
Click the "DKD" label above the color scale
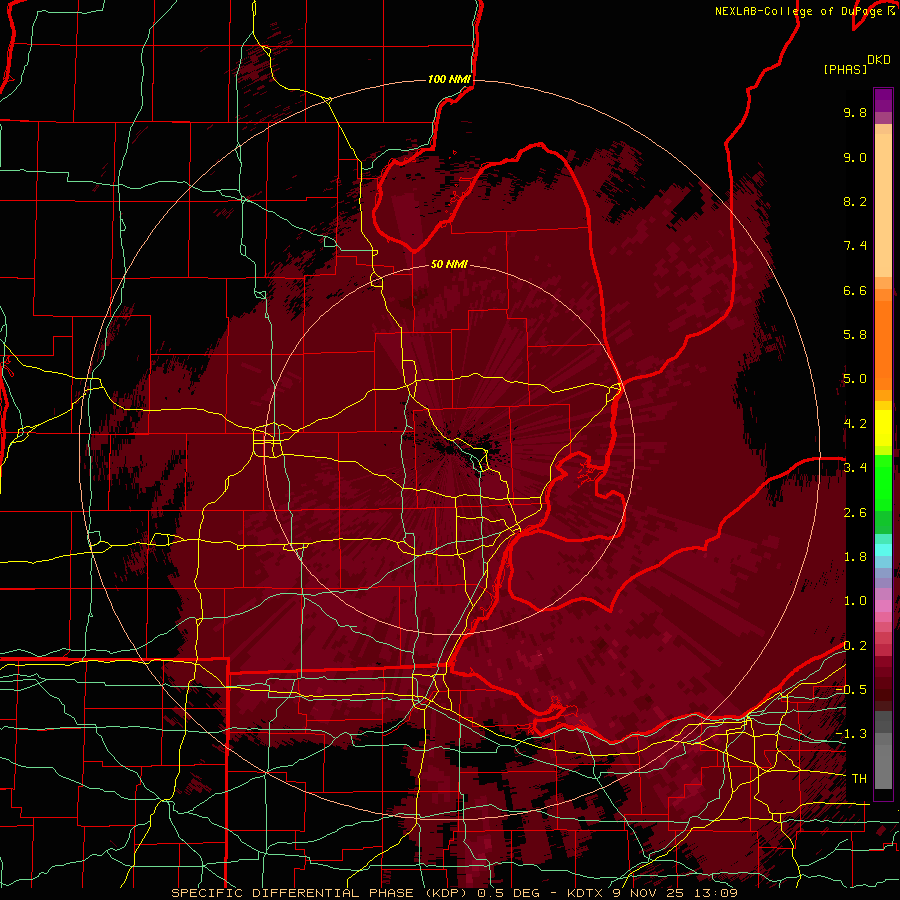click(x=878, y=60)
